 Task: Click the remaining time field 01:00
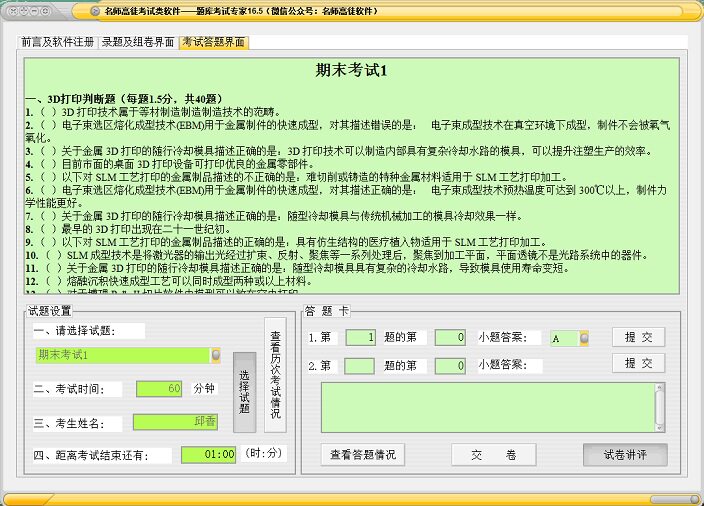point(208,454)
